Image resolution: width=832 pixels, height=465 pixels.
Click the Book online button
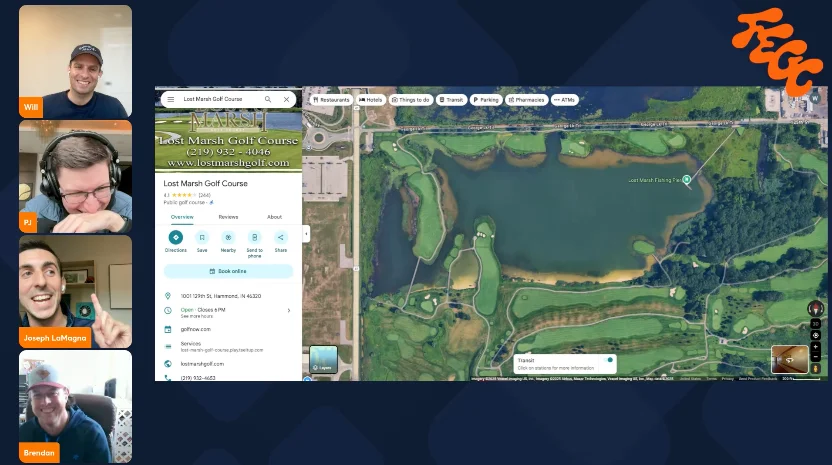coord(228,271)
